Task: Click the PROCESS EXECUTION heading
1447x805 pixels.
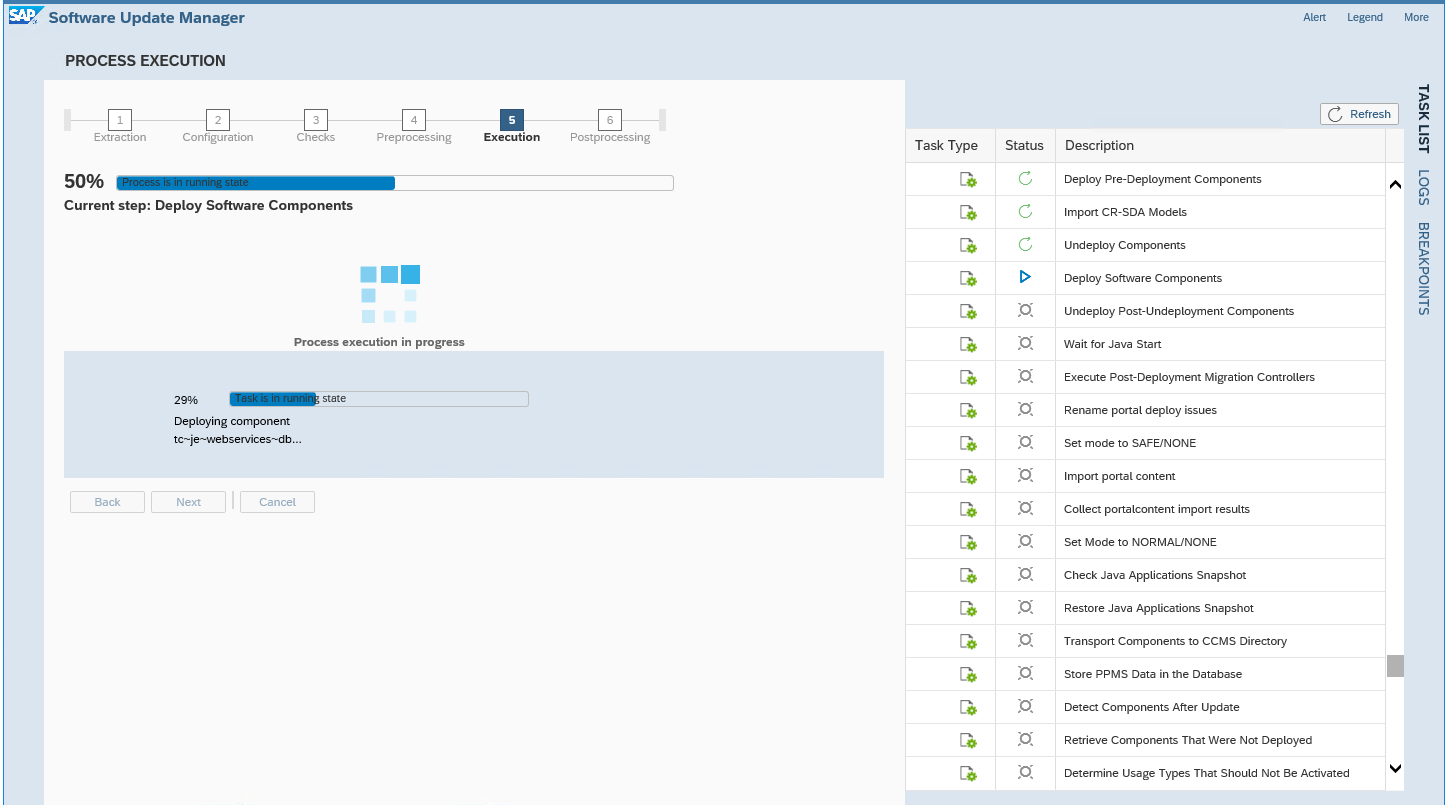Action: [145, 61]
